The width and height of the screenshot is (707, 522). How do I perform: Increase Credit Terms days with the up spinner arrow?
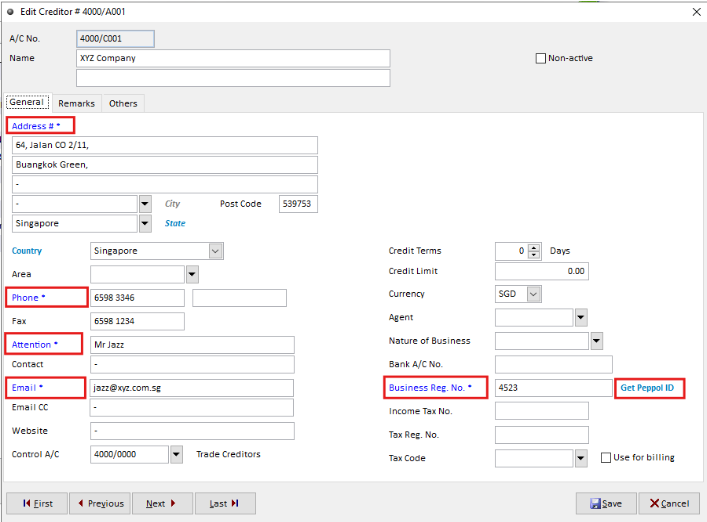coord(534,247)
